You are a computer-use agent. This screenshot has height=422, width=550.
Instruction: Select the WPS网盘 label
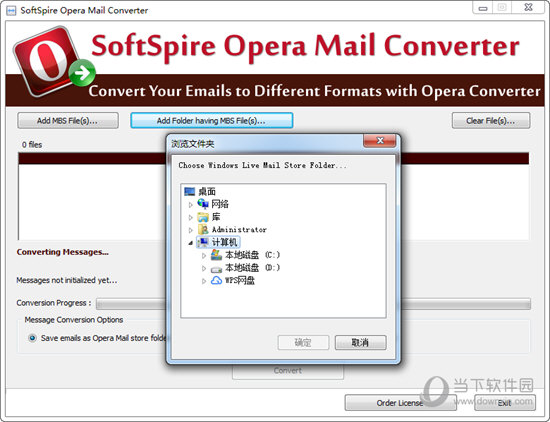240,281
